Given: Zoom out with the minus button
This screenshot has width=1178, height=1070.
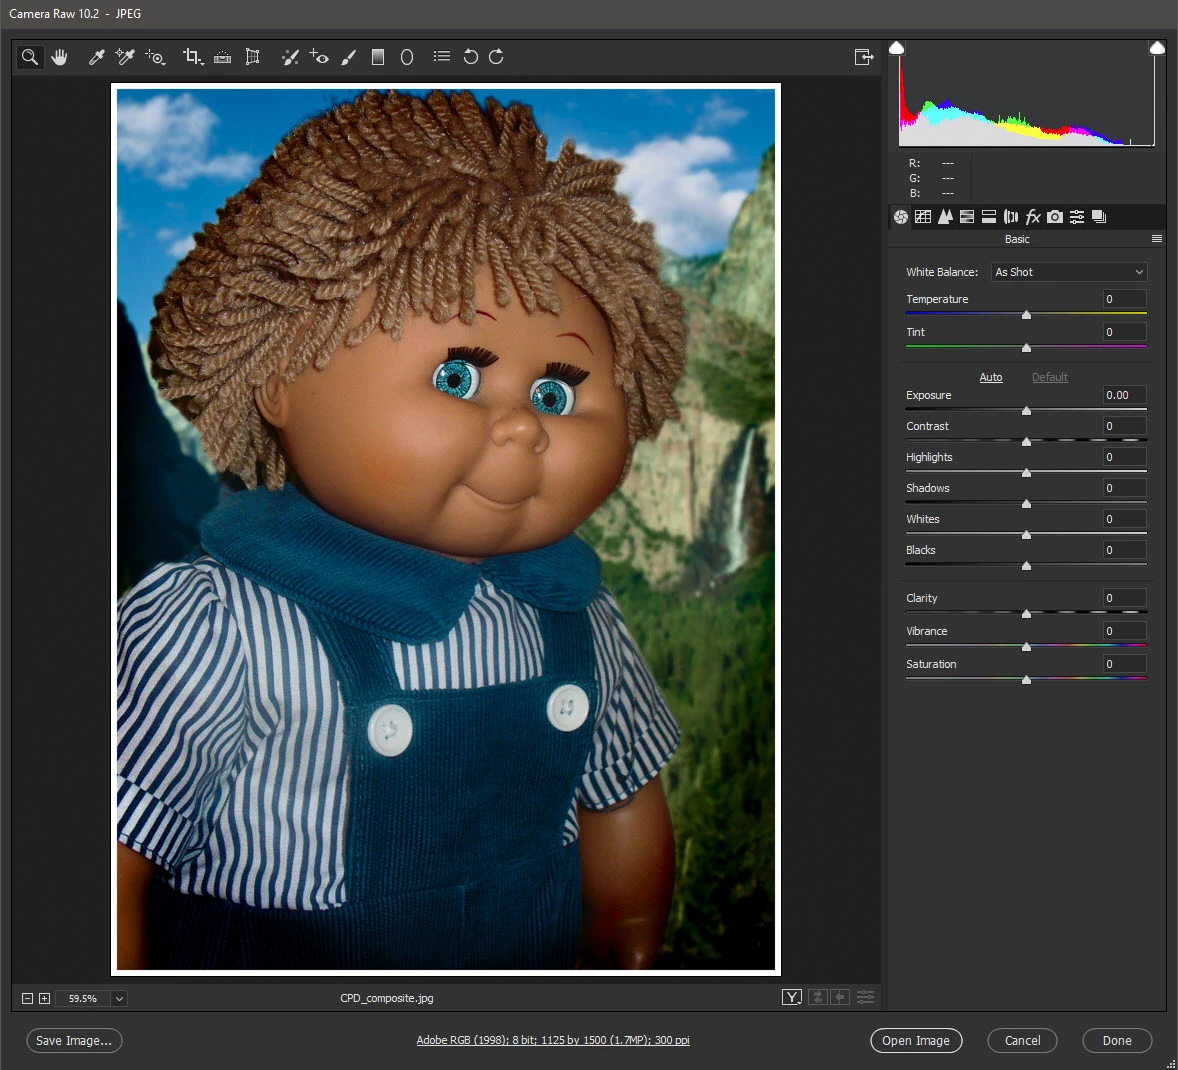Looking at the screenshot, I should (x=27, y=999).
